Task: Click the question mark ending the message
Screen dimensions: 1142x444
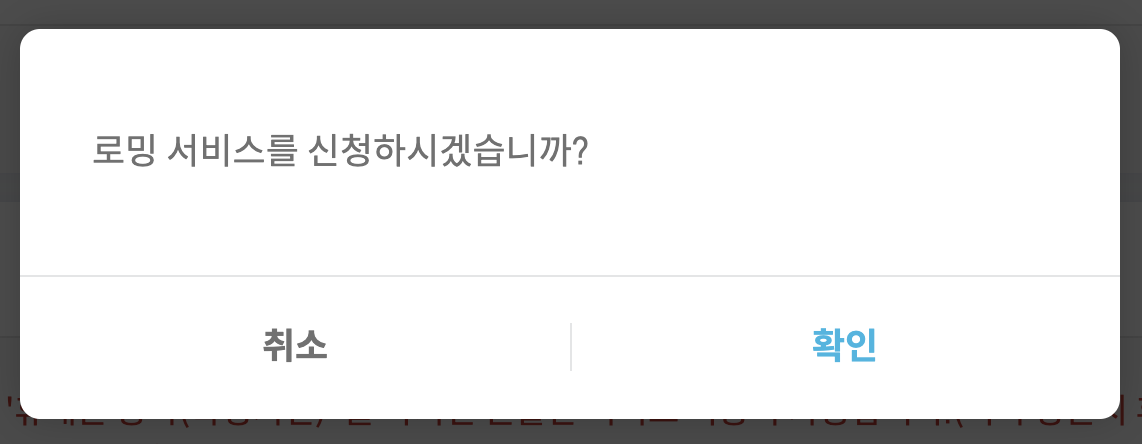Action: tap(580, 151)
